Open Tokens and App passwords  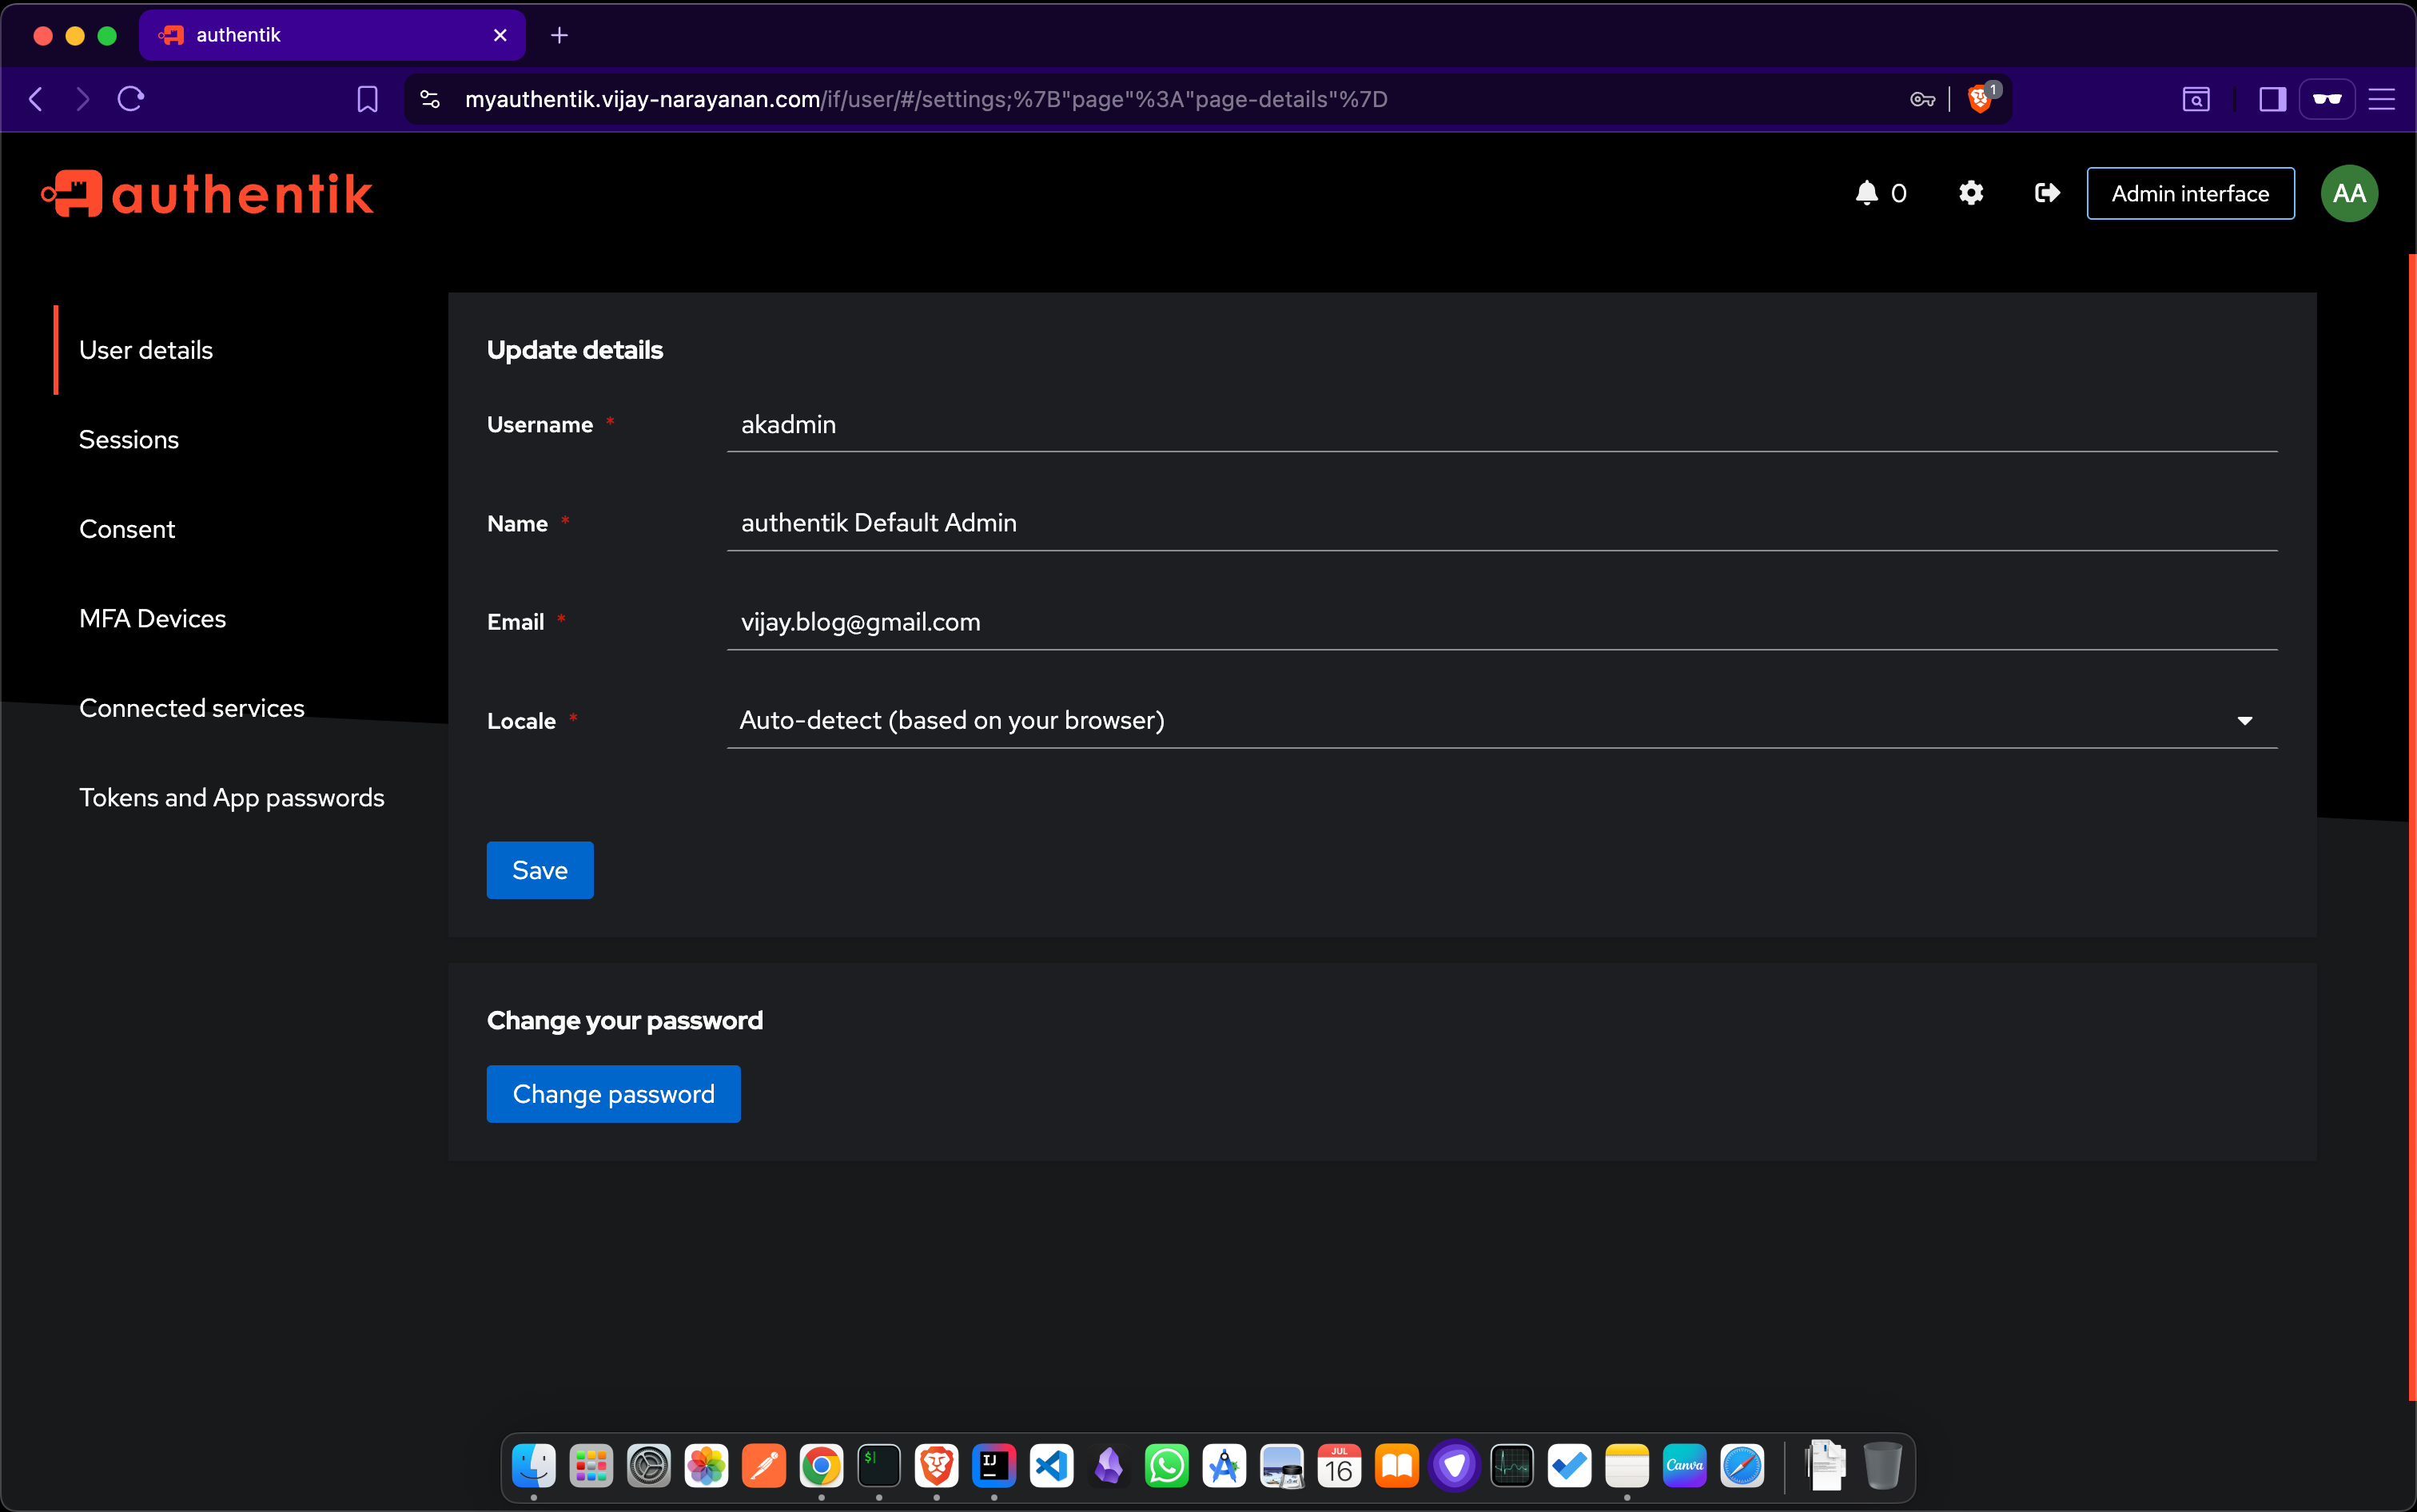coord(232,798)
